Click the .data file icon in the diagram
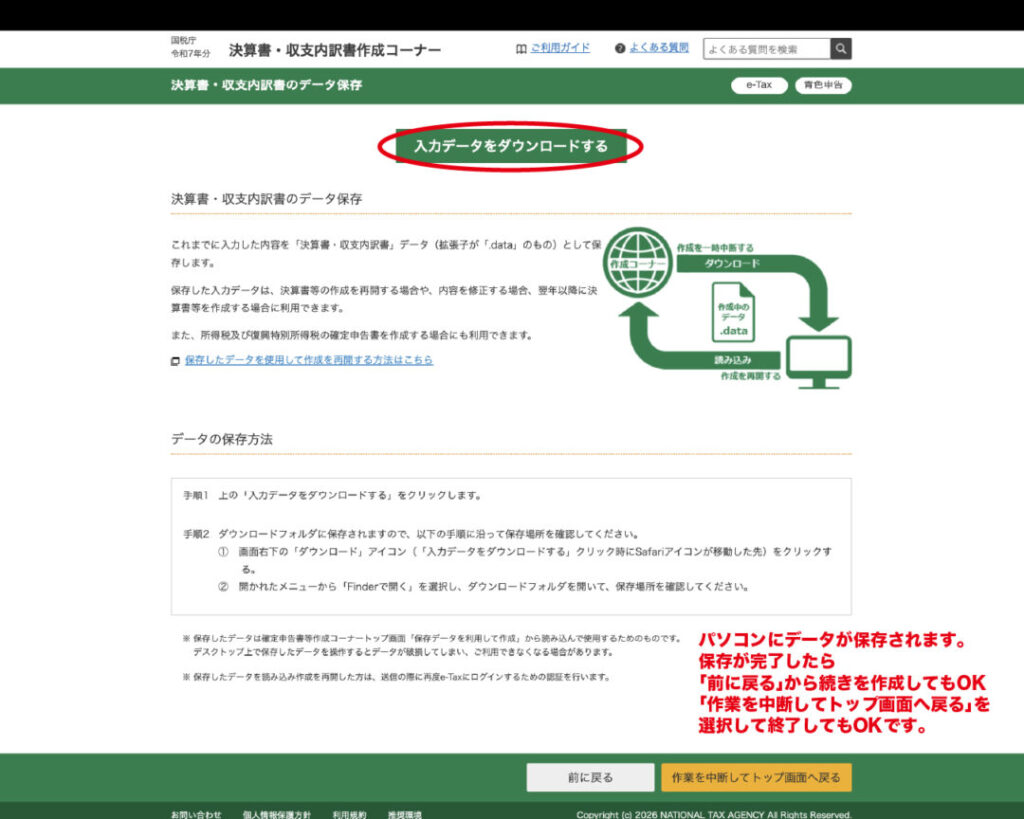Viewport: 1024px width, 819px height. 733,311
